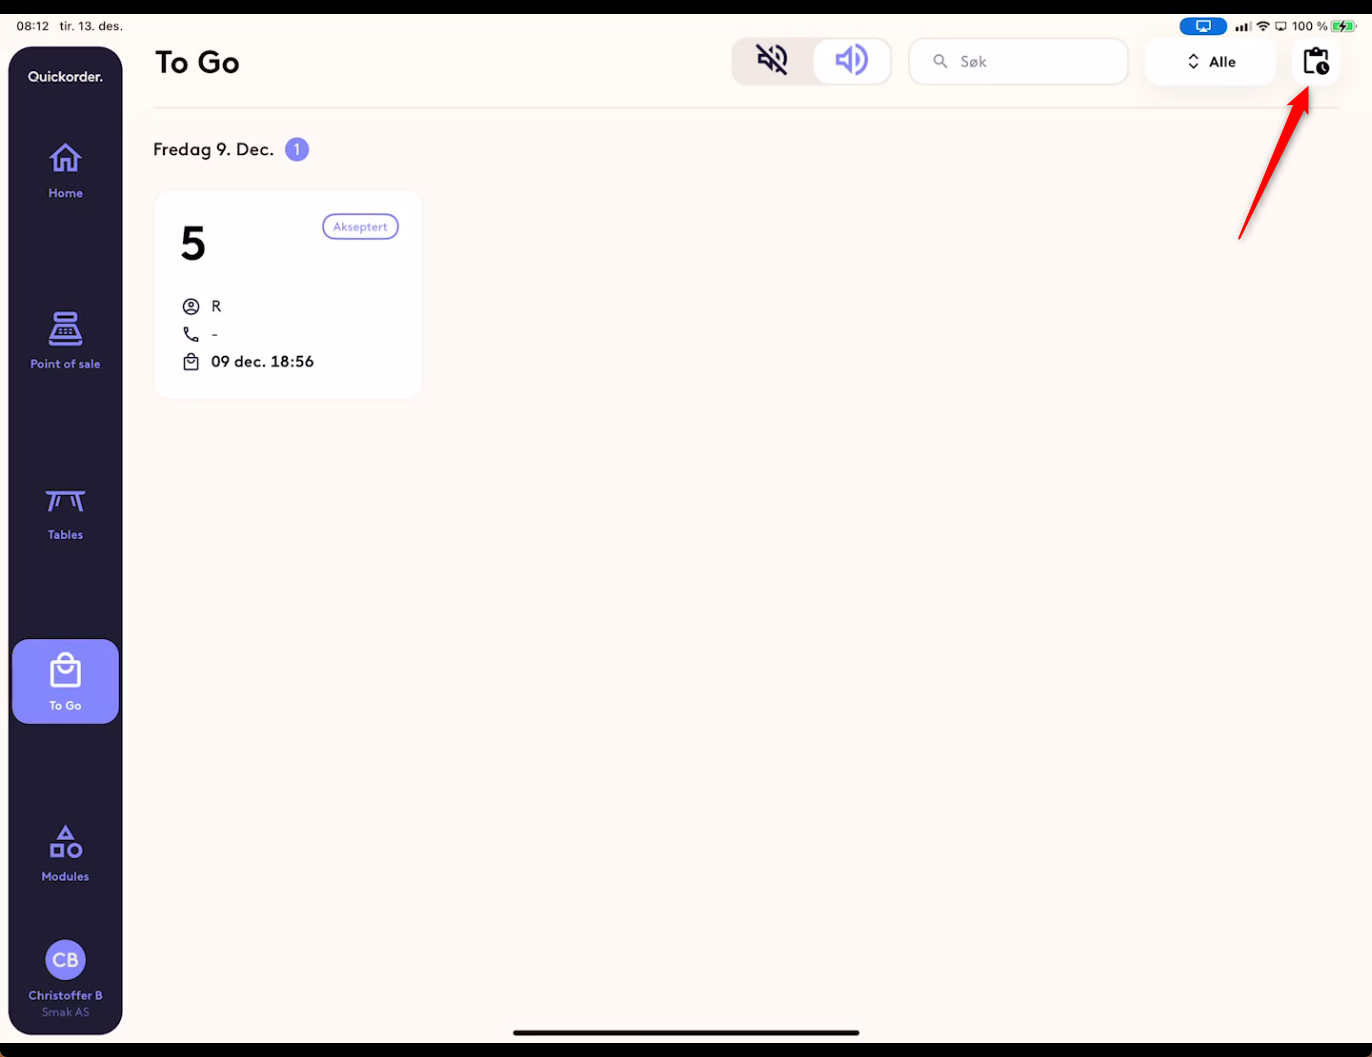The image size is (1372, 1057).
Task: Select the To Go tab
Action: pos(65,681)
